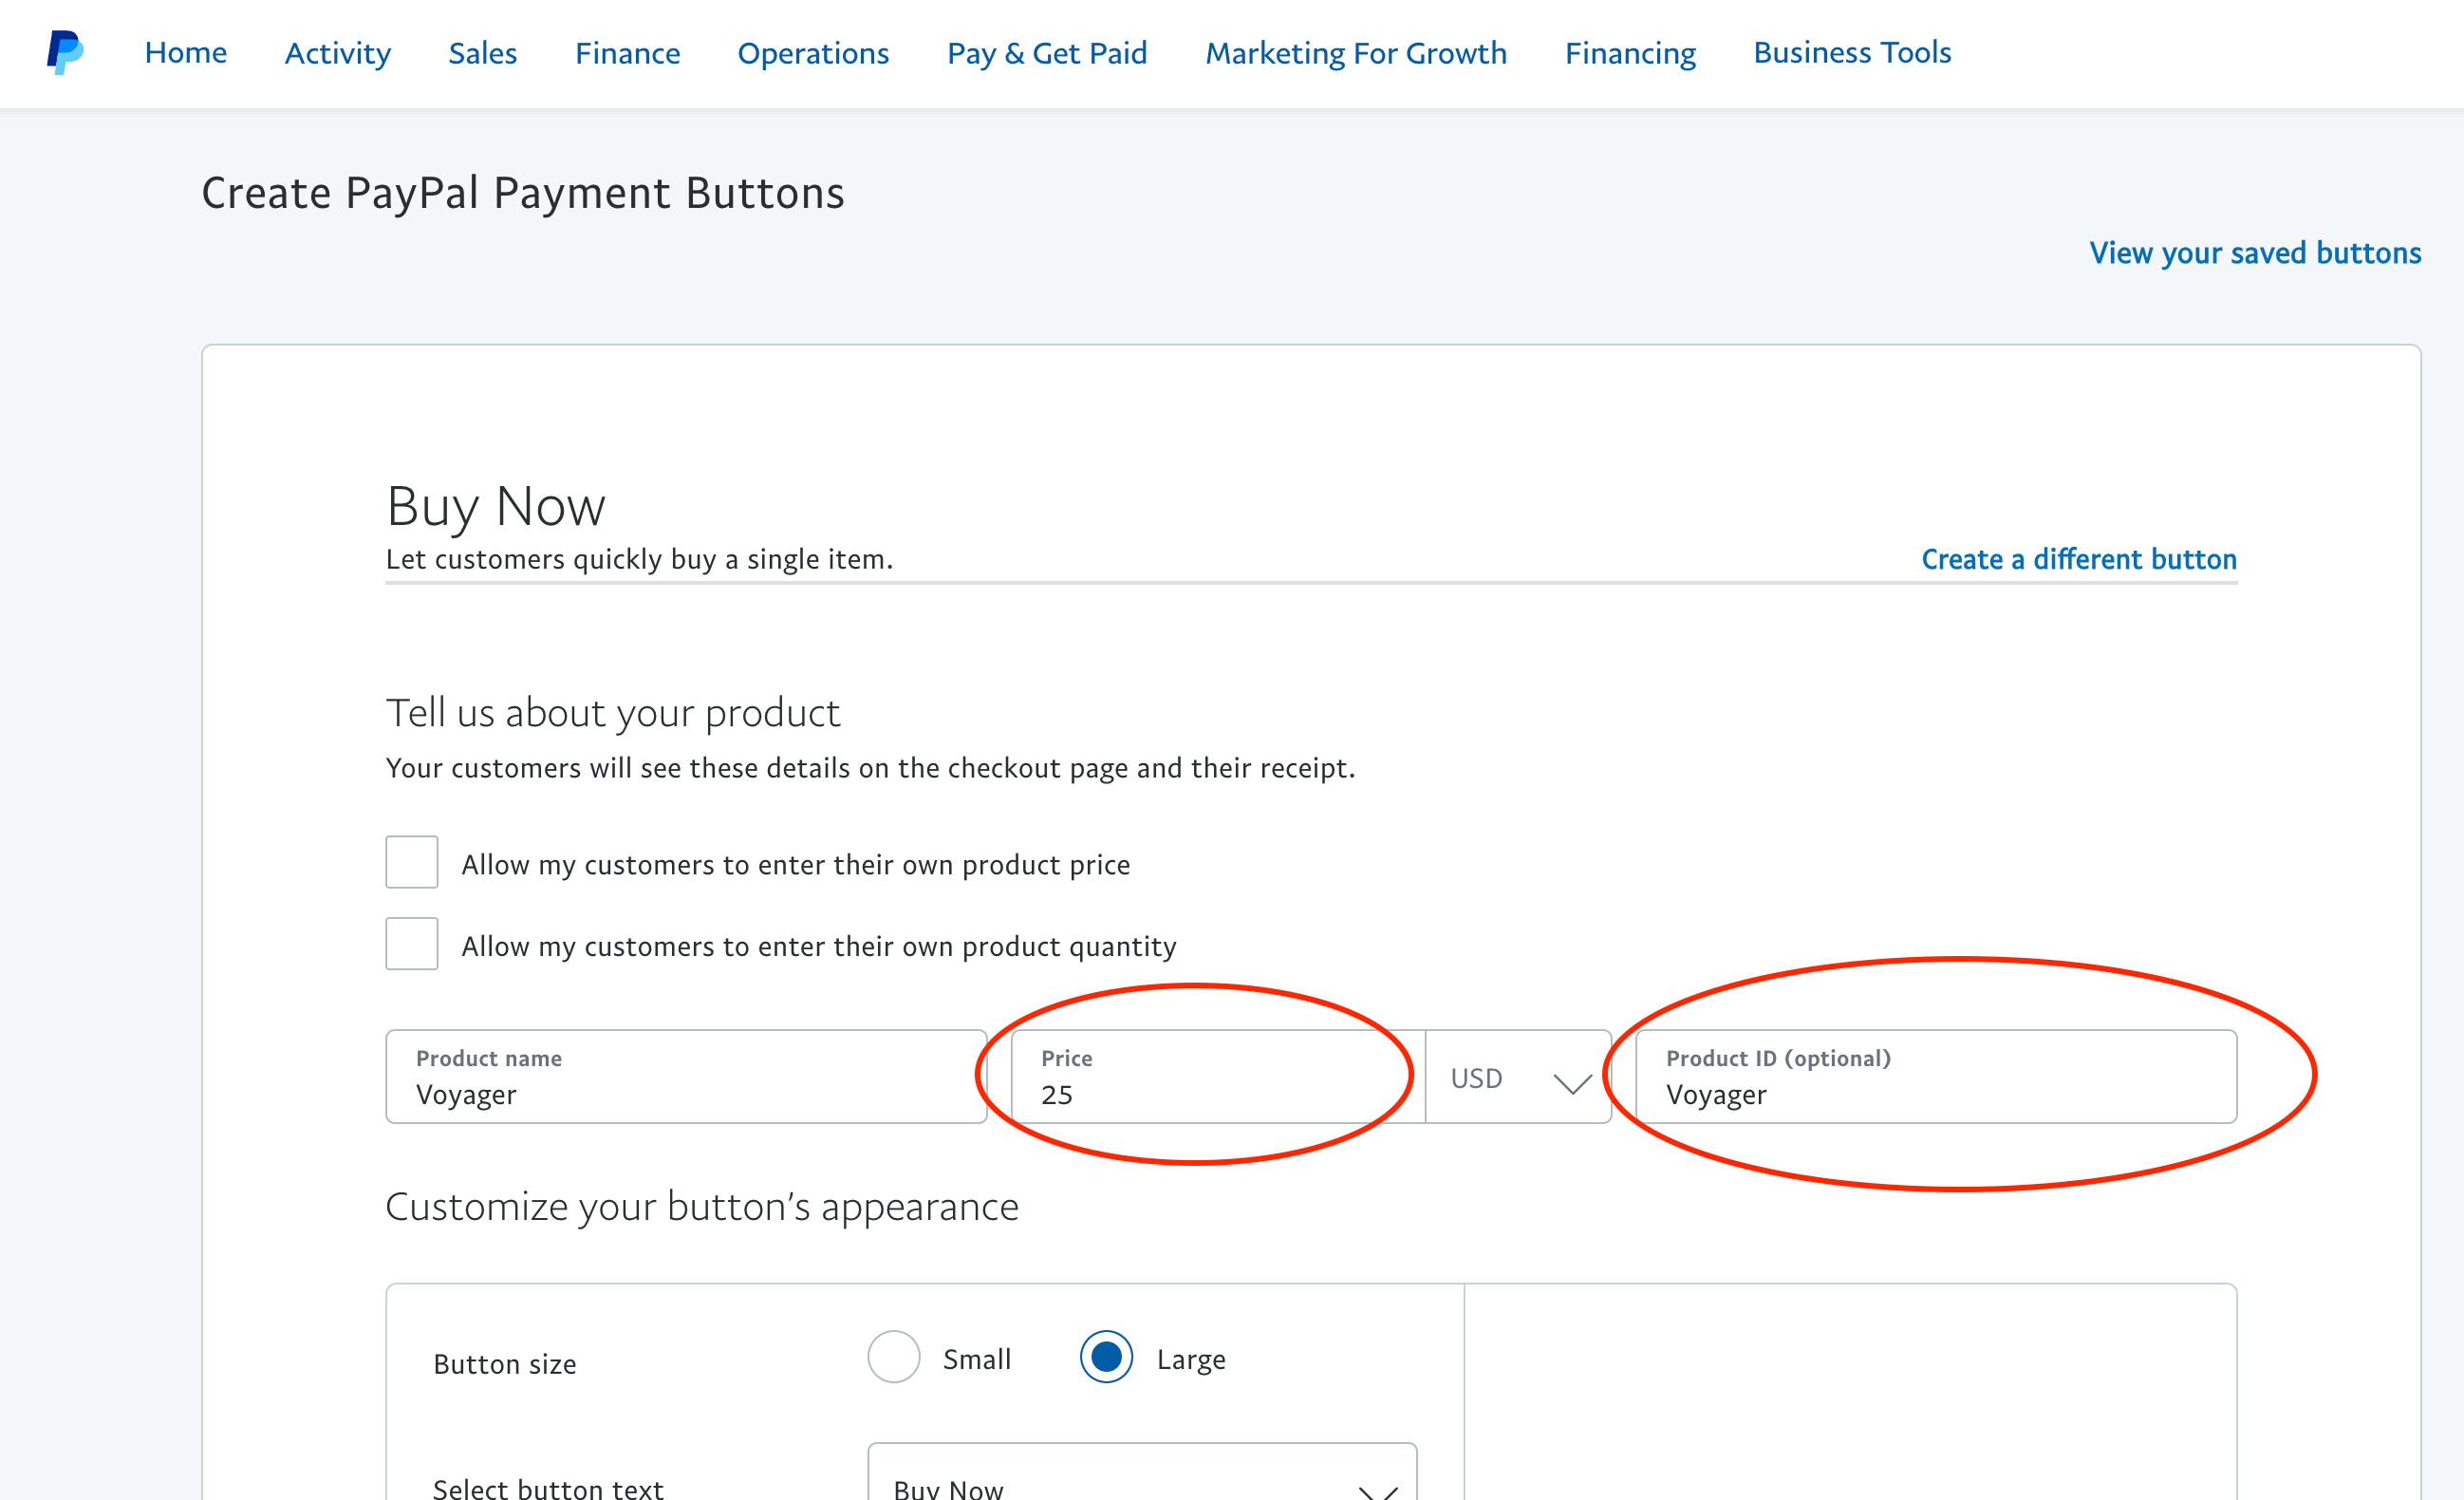The image size is (2464, 1500).
Task: Open the Activity menu
Action: click(338, 53)
